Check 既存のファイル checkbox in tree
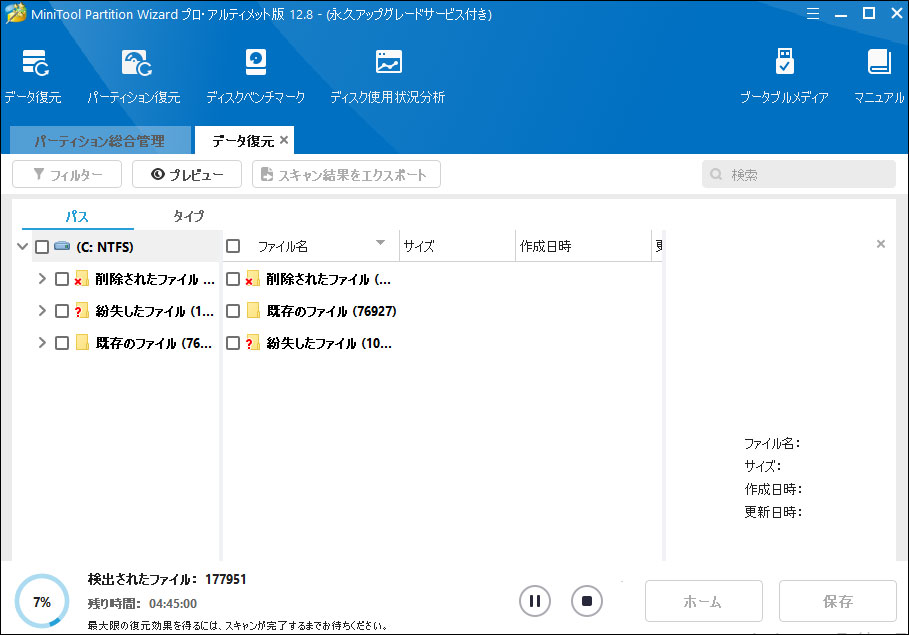 point(62,343)
